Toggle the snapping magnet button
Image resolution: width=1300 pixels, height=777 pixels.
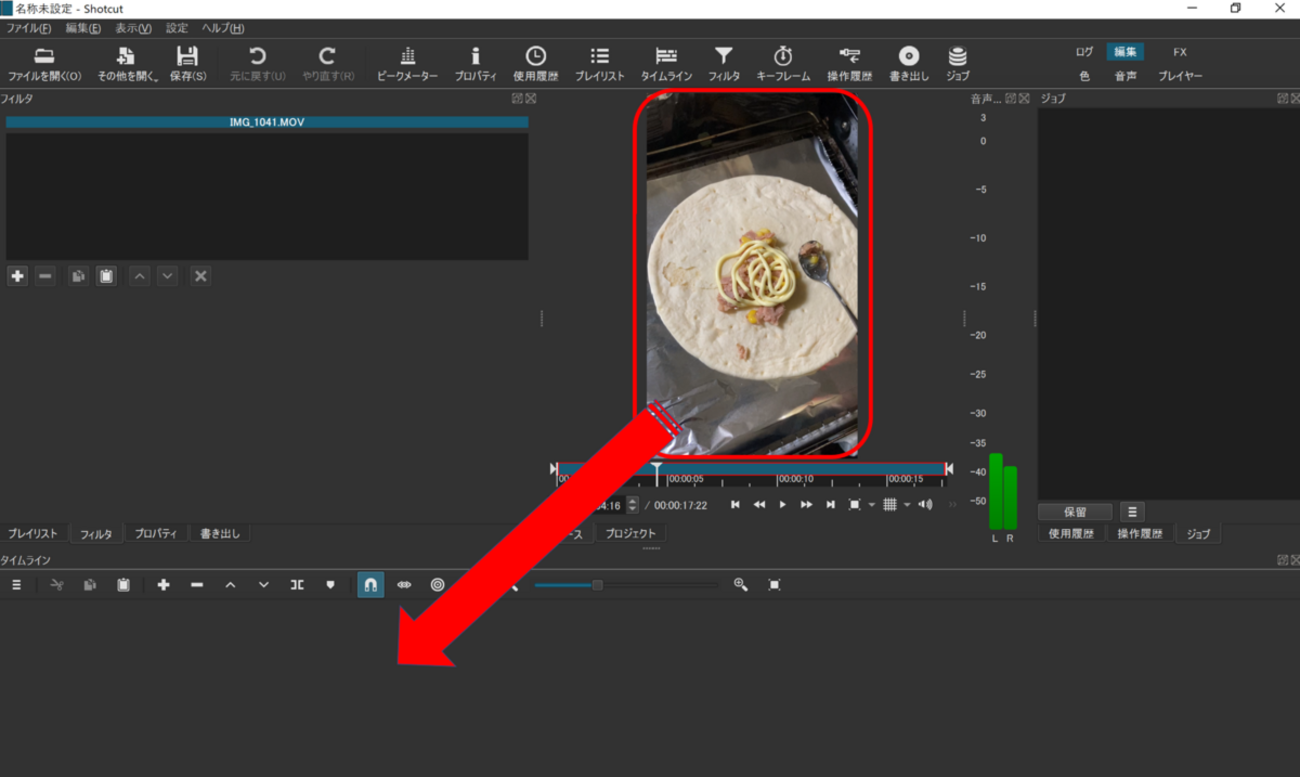[x=370, y=585]
